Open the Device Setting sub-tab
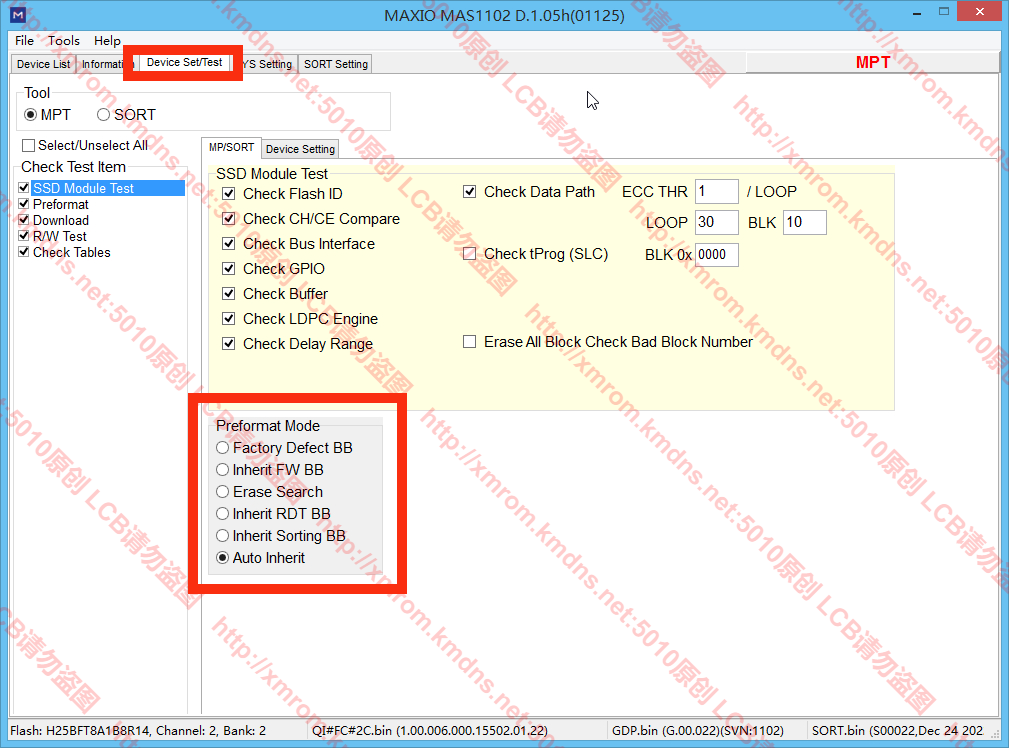 click(x=300, y=149)
